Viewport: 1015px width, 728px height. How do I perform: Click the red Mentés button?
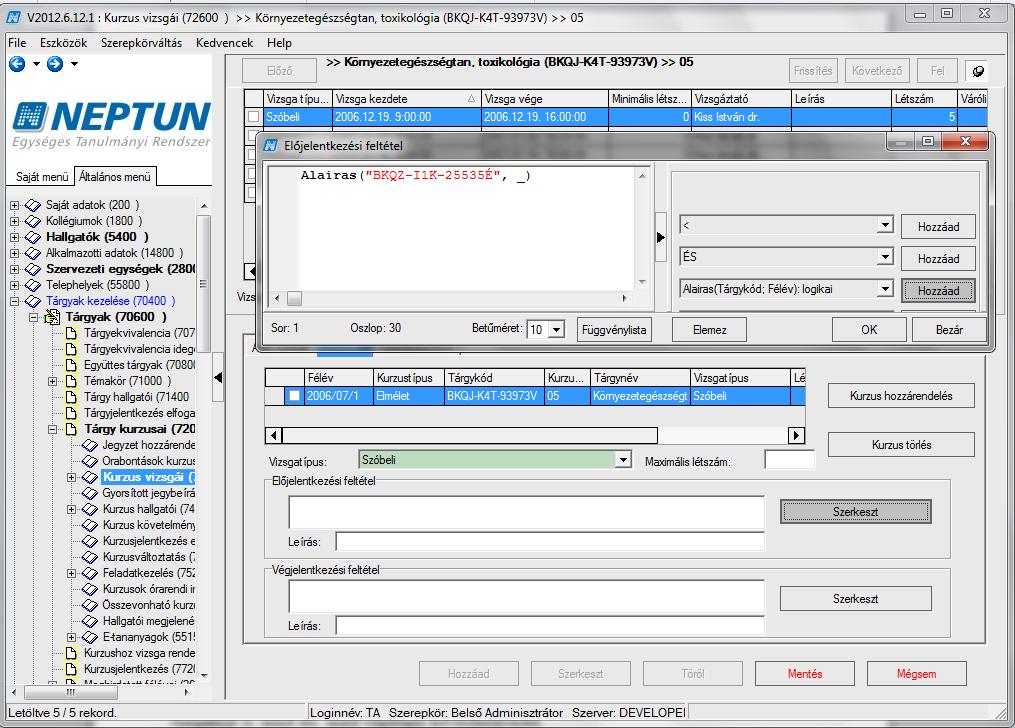click(805, 674)
